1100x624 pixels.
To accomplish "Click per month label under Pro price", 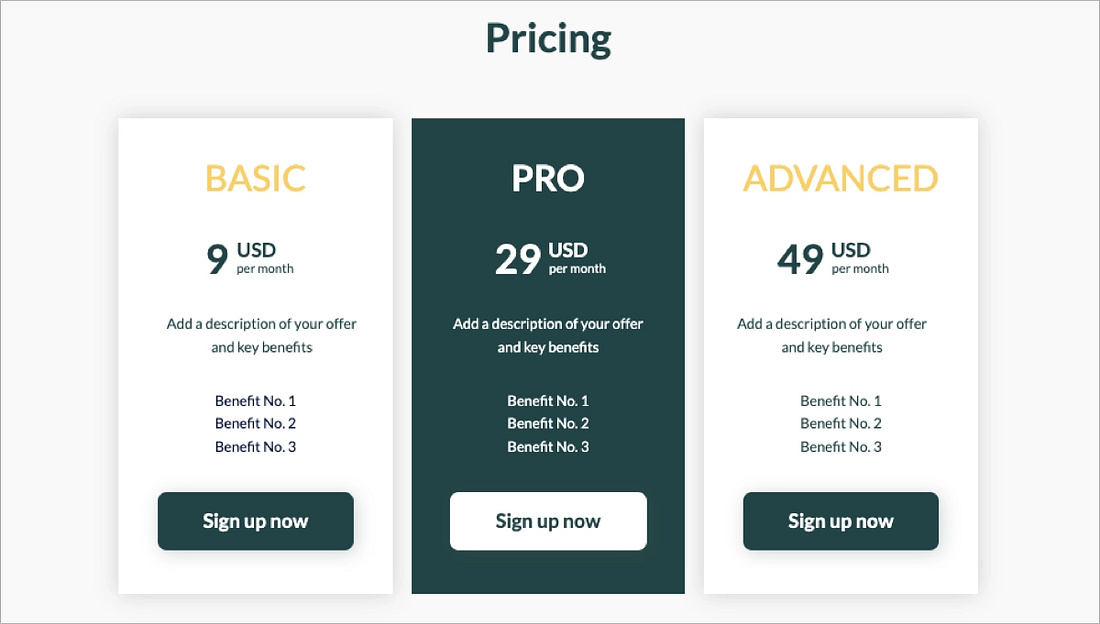I will (x=580, y=268).
